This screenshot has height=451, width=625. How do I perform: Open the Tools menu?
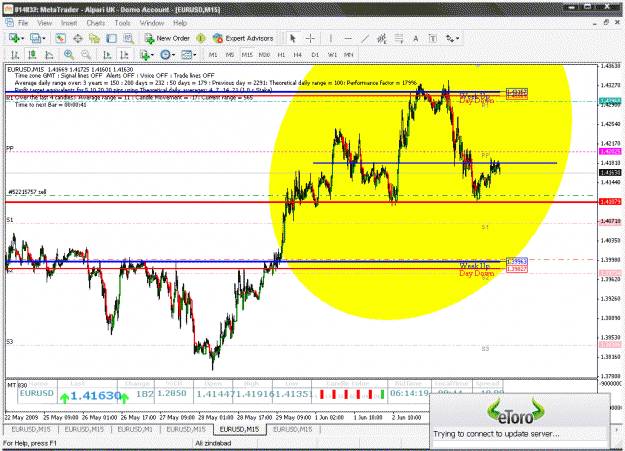click(x=122, y=23)
